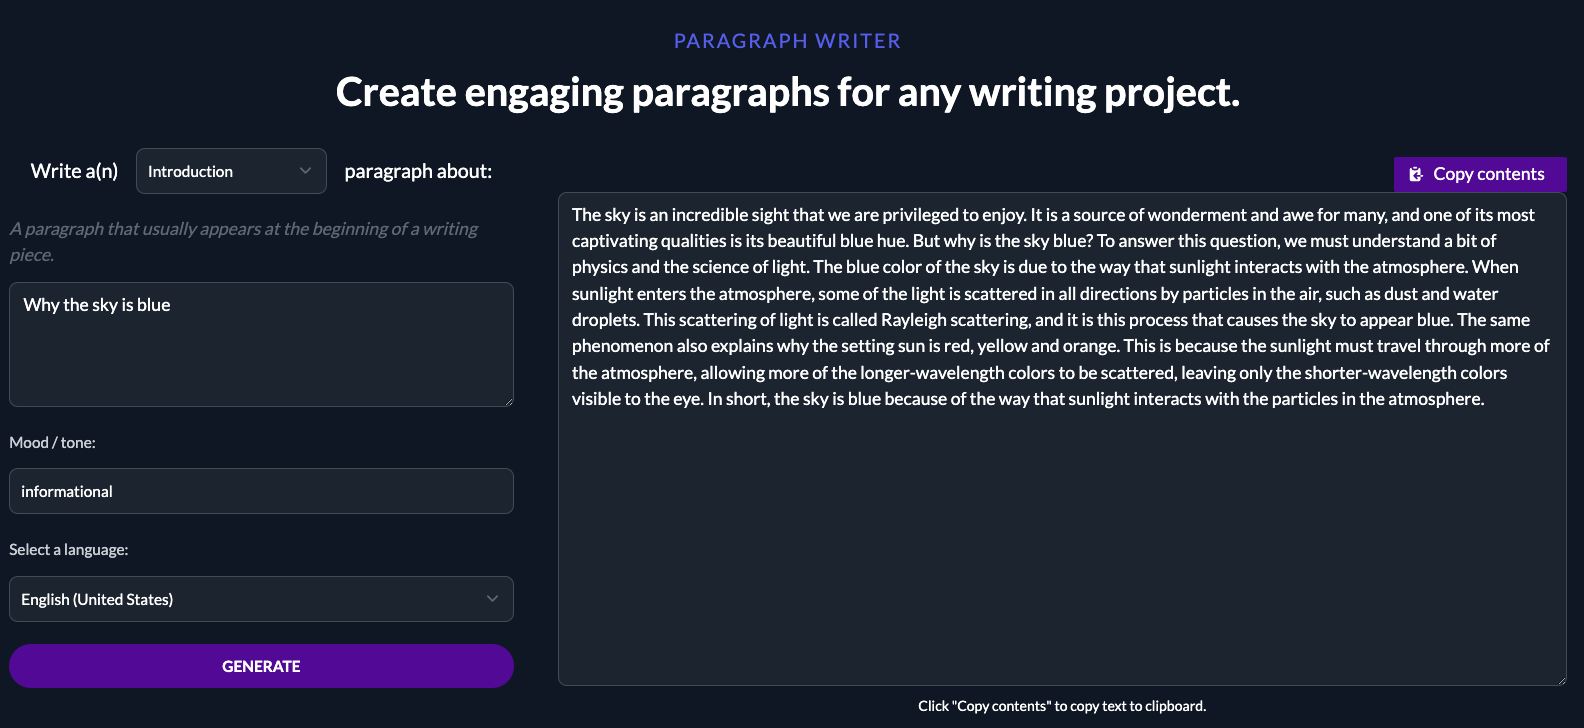Click the topic textarea resize handle
Screen dimensions: 1584x728
pos(508,401)
